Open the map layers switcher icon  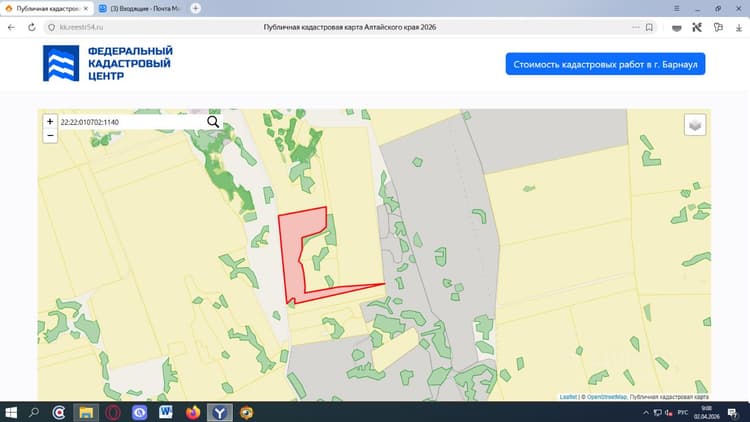pyautogui.click(x=695, y=125)
